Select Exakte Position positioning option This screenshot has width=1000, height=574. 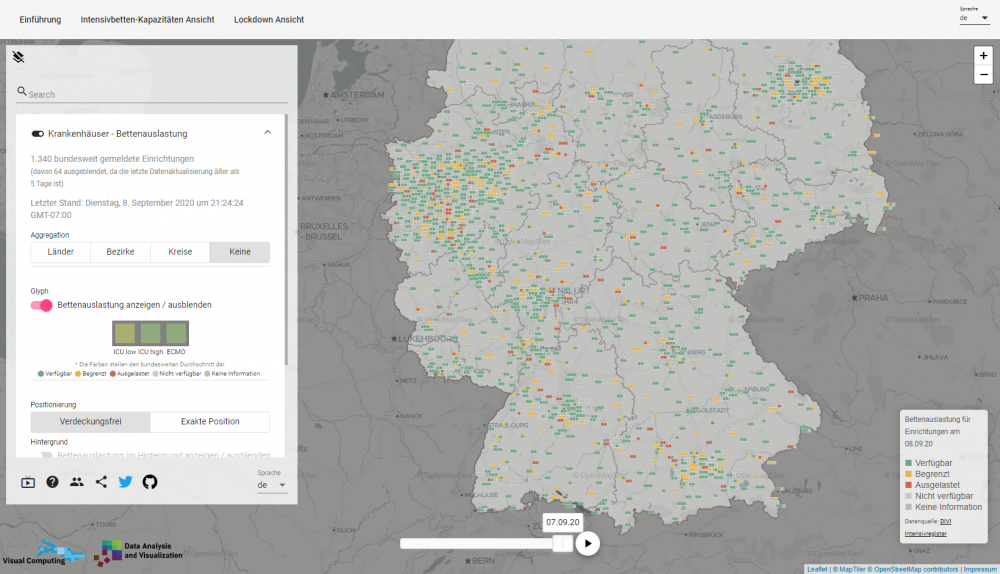(209, 422)
